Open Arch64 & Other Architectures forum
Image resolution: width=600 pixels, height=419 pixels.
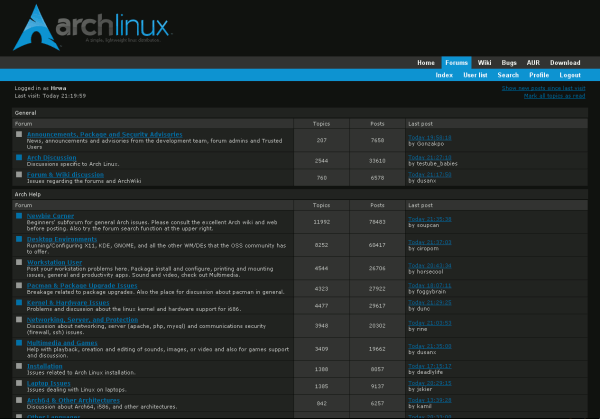(73, 400)
